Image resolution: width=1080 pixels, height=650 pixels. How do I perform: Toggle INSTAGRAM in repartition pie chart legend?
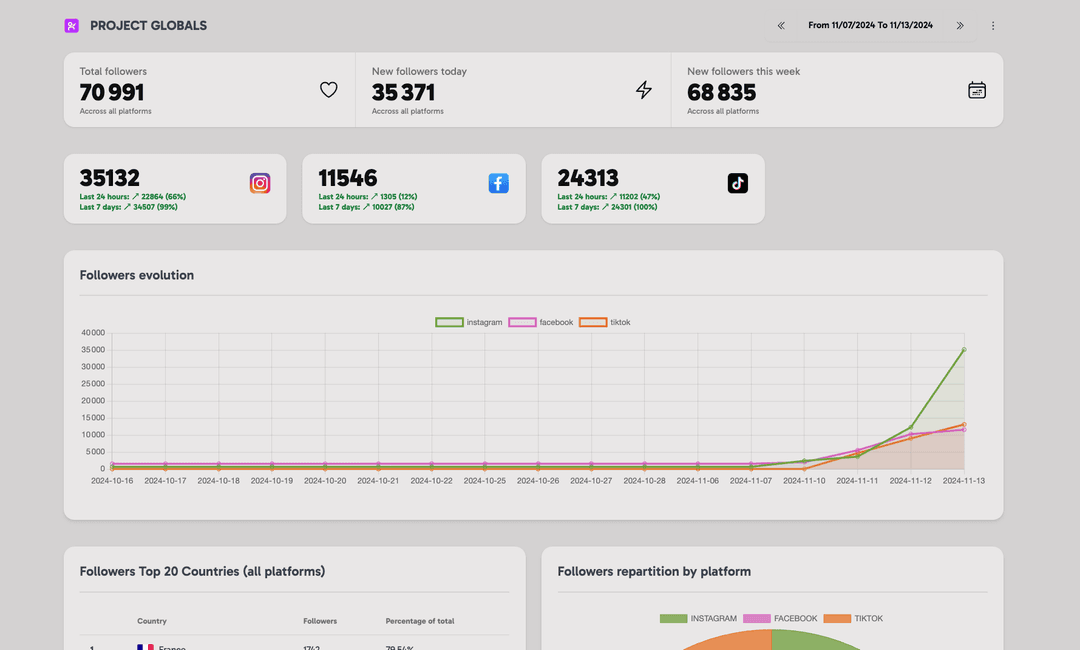point(698,618)
